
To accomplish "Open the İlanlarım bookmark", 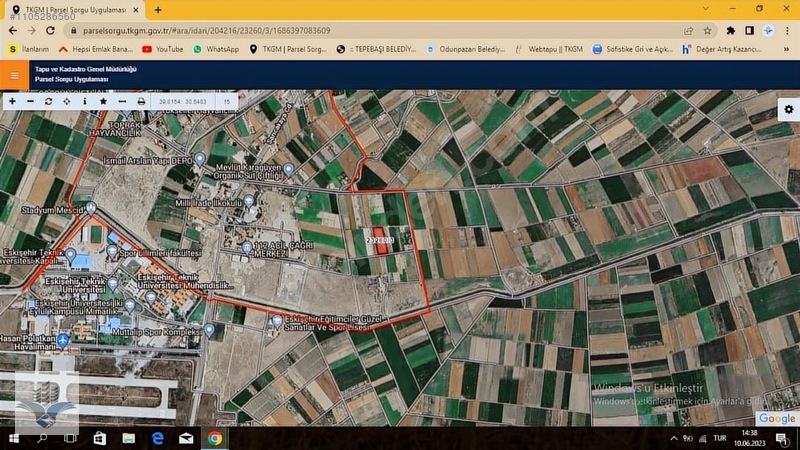I will [29, 49].
